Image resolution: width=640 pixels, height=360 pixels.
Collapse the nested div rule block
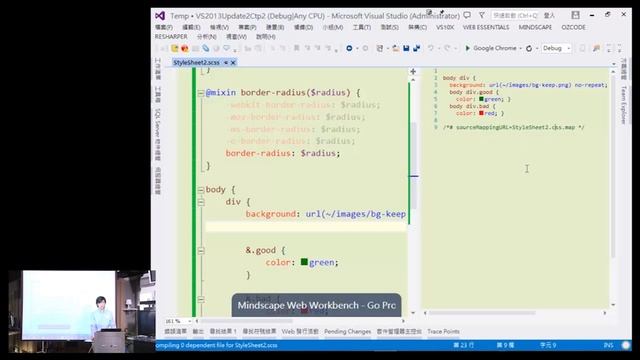[201, 202]
